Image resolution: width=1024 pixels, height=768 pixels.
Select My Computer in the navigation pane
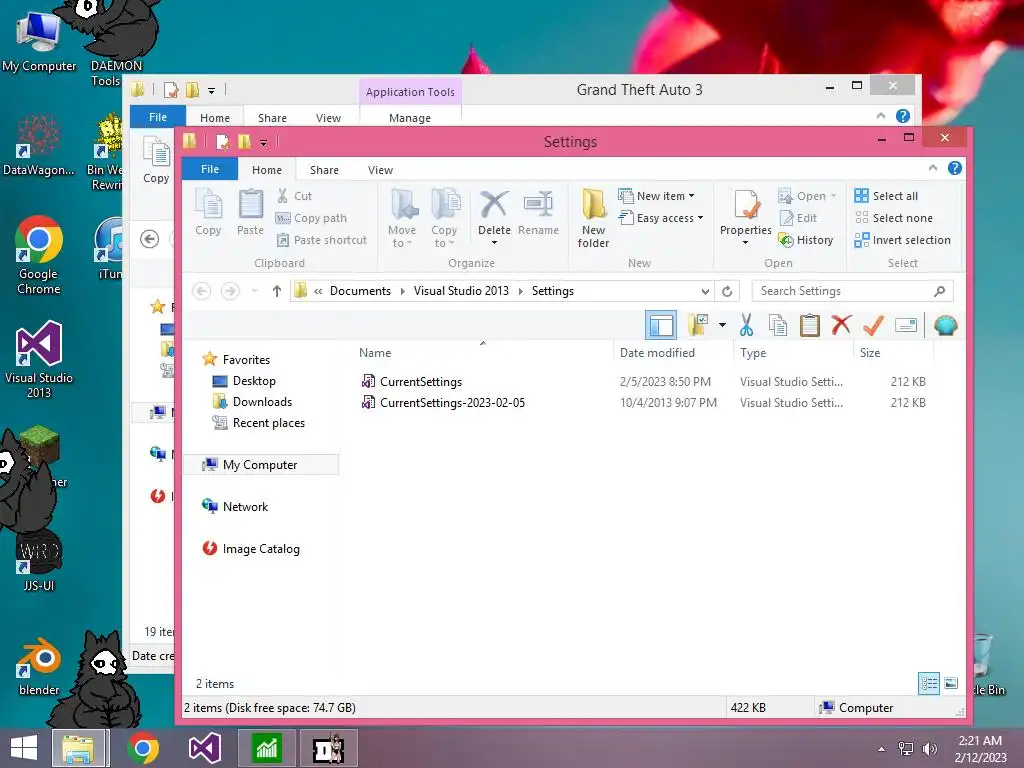[261, 465]
